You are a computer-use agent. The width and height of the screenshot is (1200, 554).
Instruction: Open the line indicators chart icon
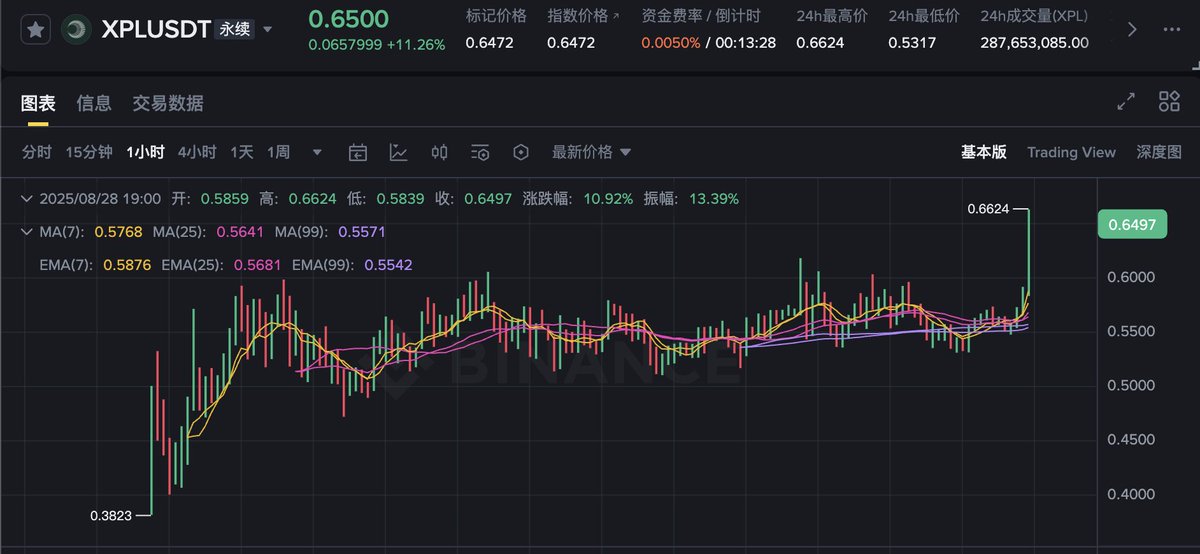point(398,152)
